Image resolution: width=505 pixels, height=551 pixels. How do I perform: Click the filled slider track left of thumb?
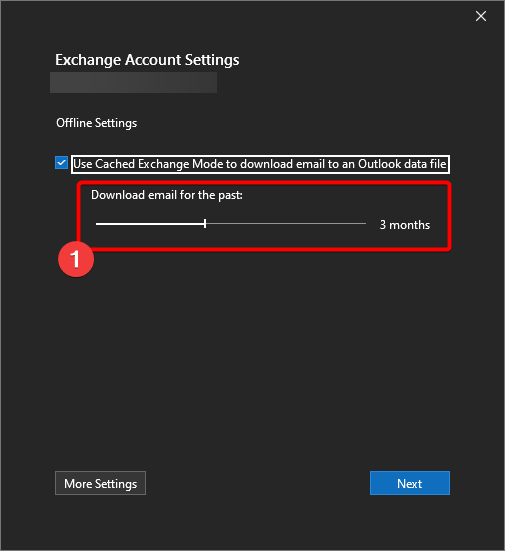pos(150,223)
